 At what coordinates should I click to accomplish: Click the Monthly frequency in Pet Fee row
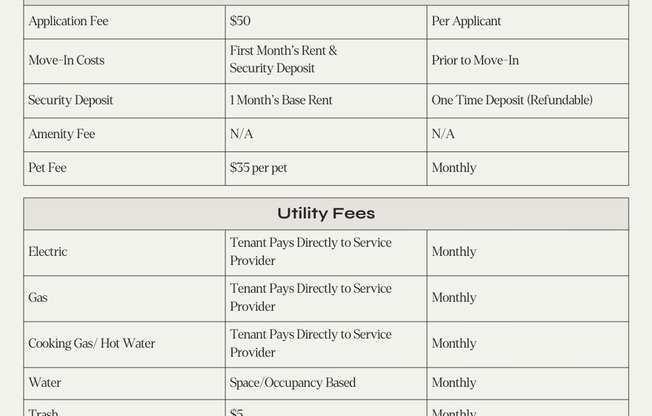point(454,168)
